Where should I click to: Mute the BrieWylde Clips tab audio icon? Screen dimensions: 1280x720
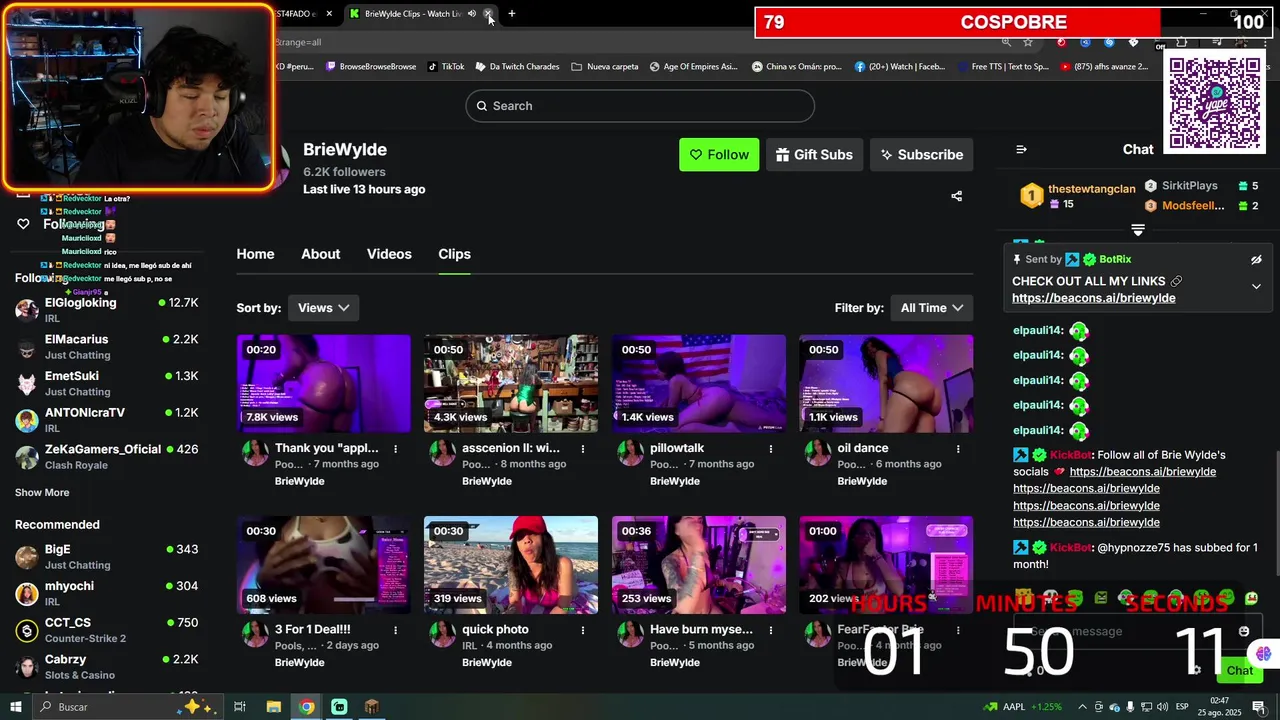472,14
